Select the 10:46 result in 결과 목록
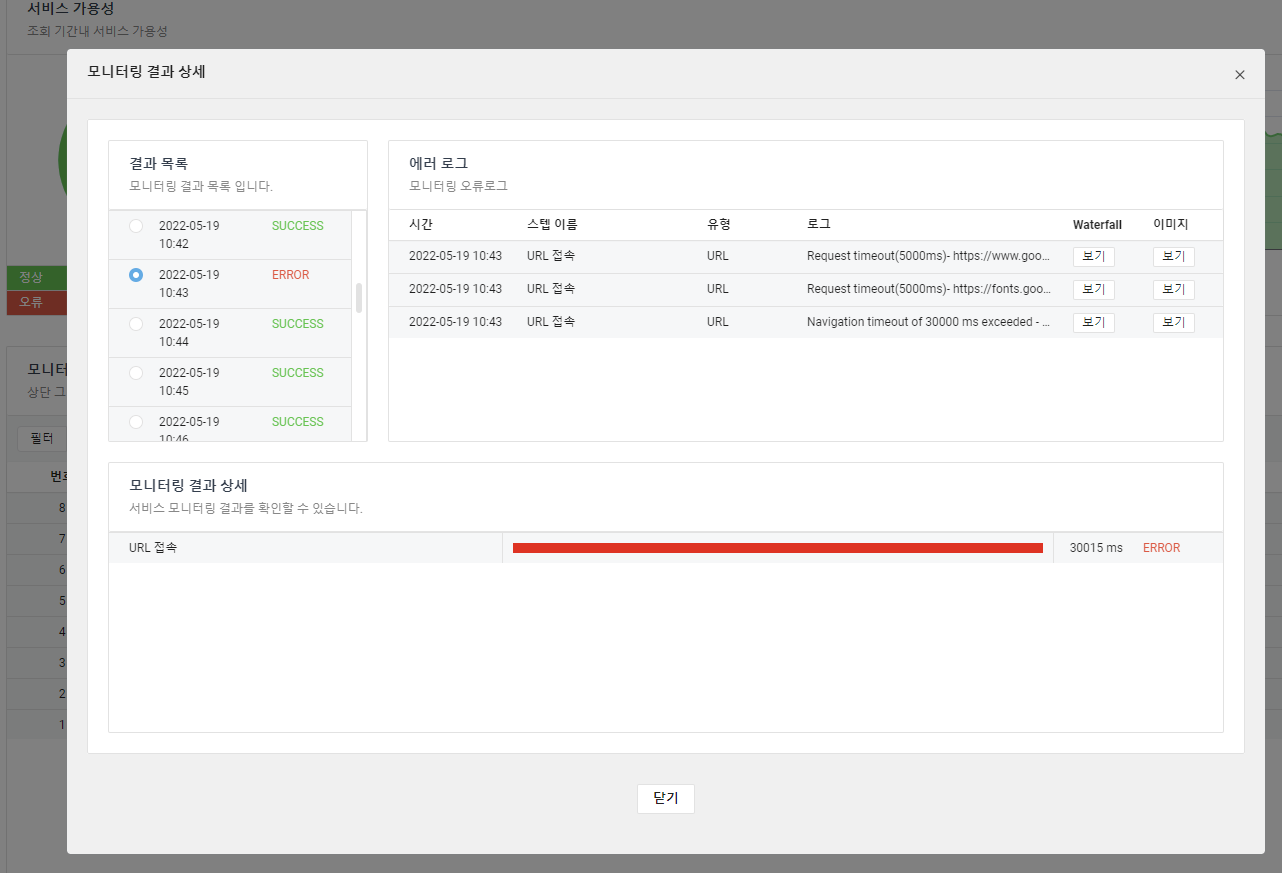The width and height of the screenshot is (1282, 873). pyautogui.click(x=135, y=422)
